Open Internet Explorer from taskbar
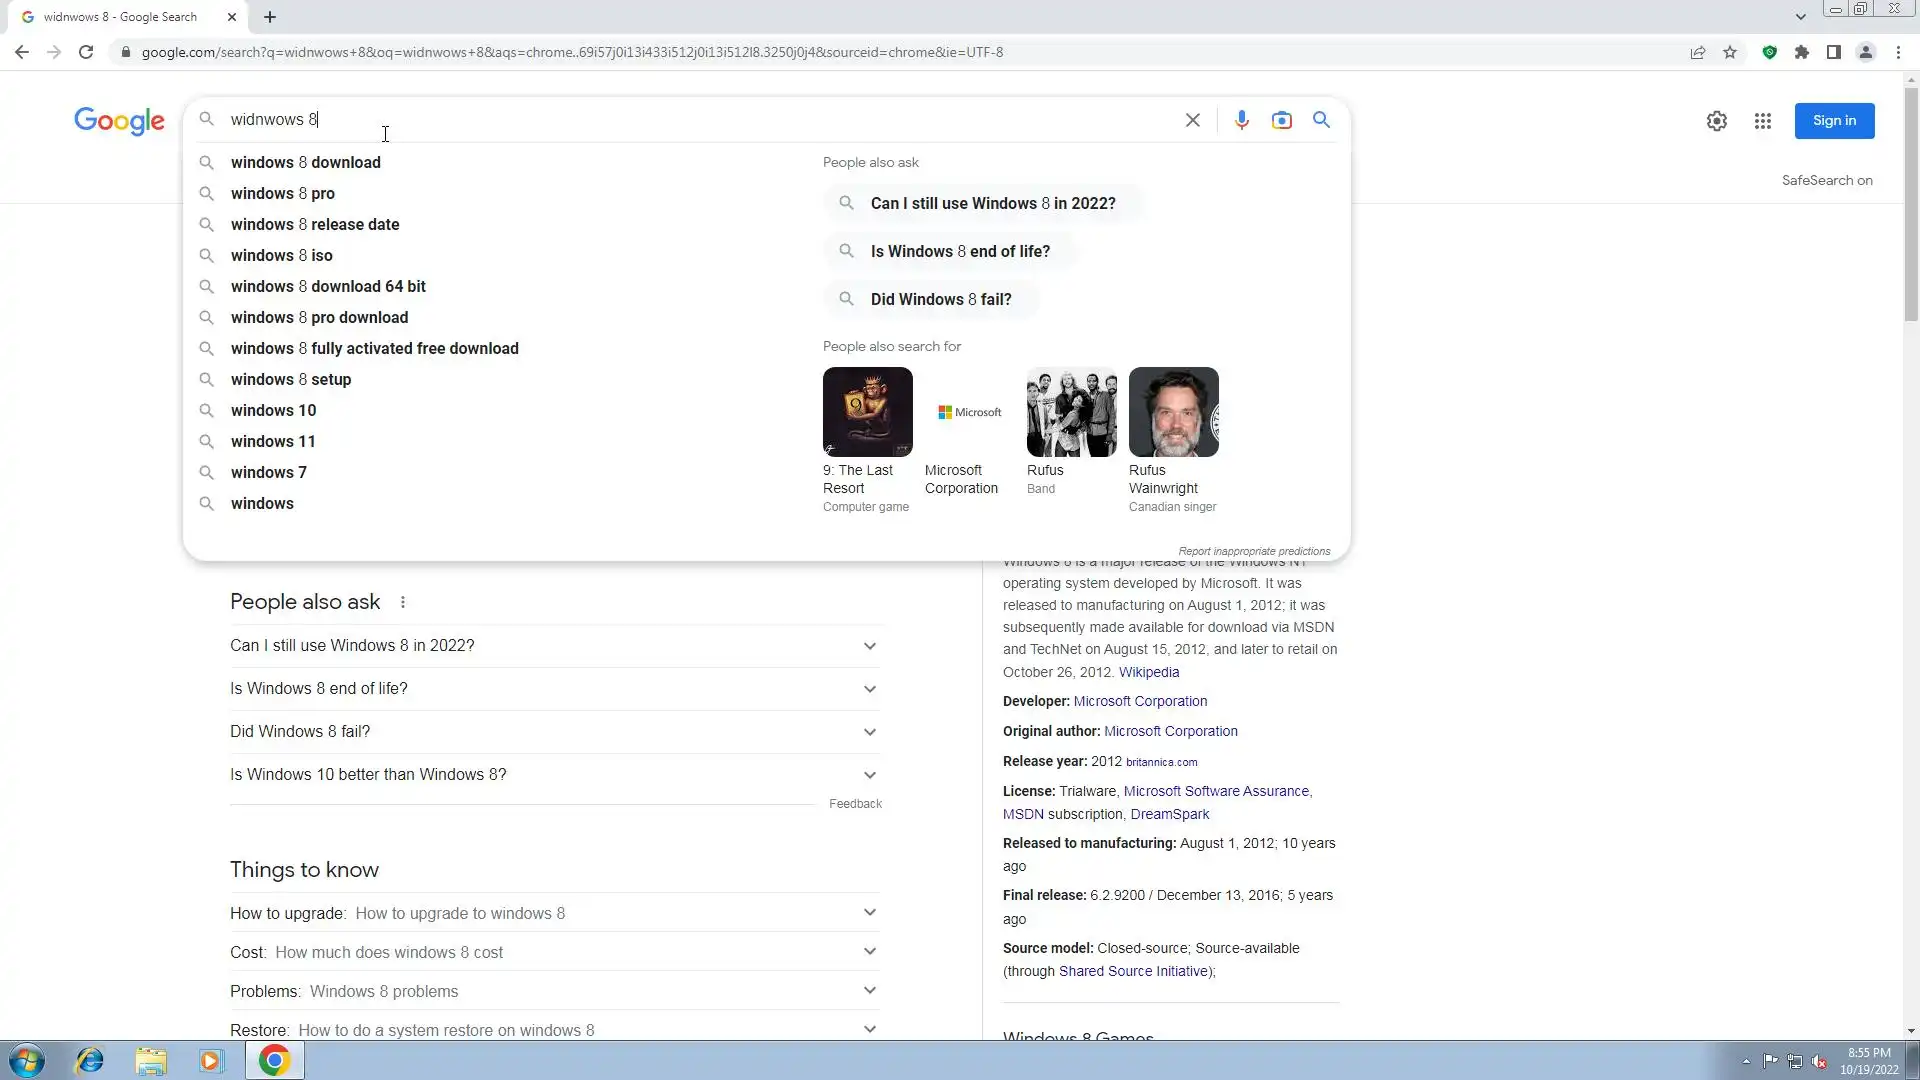The image size is (1920, 1080). (x=90, y=1060)
